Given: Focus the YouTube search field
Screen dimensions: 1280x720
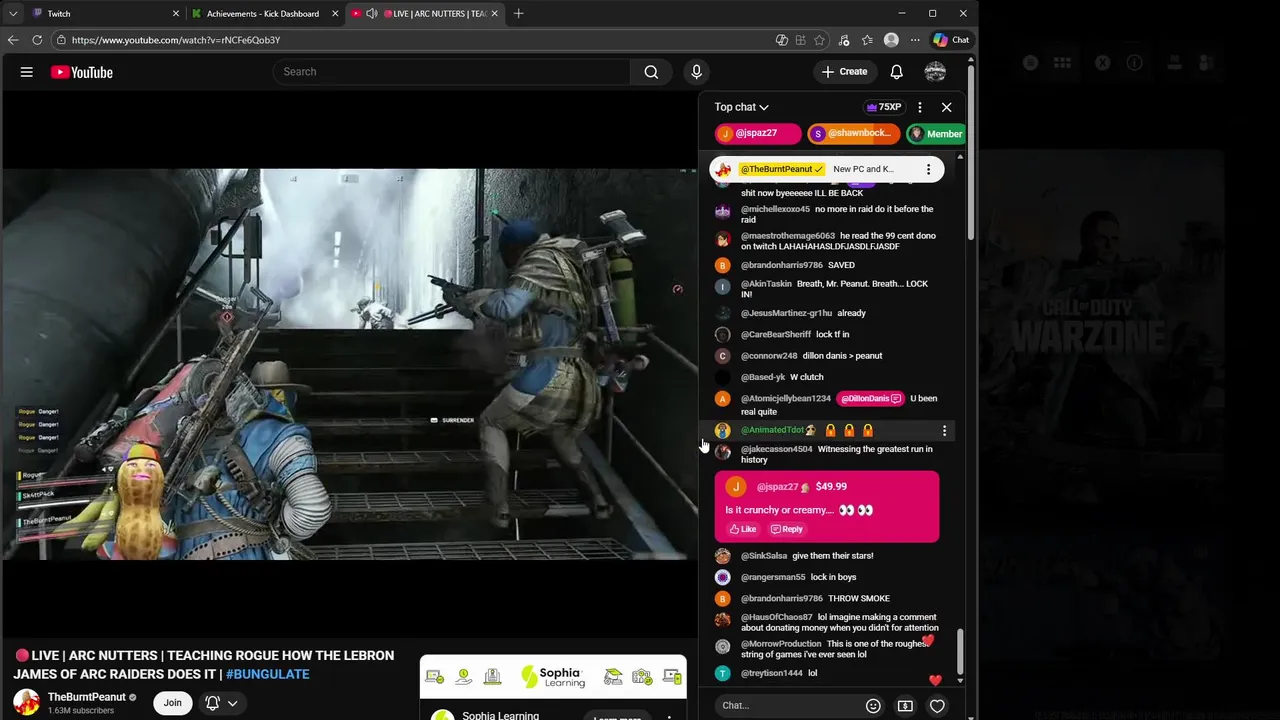Looking at the screenshot, I should coord(452,72).
